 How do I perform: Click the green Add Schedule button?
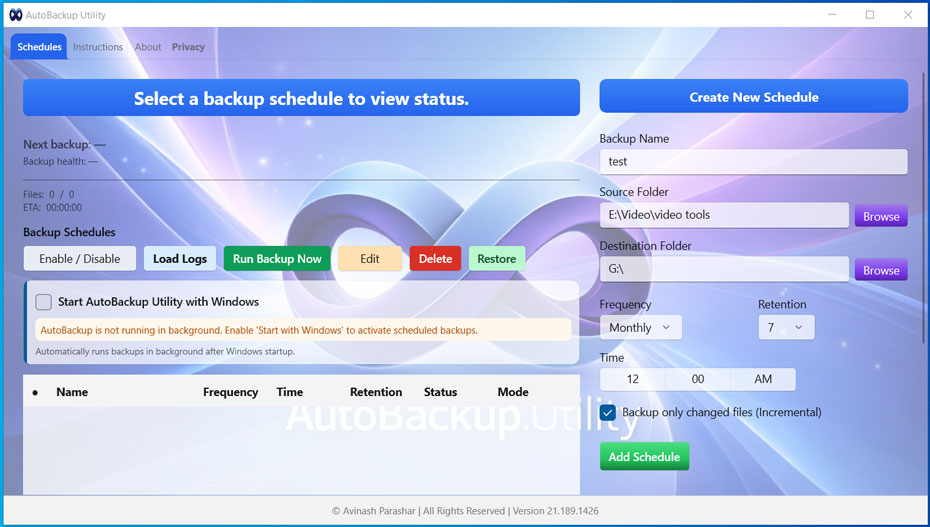pos(644,456)
